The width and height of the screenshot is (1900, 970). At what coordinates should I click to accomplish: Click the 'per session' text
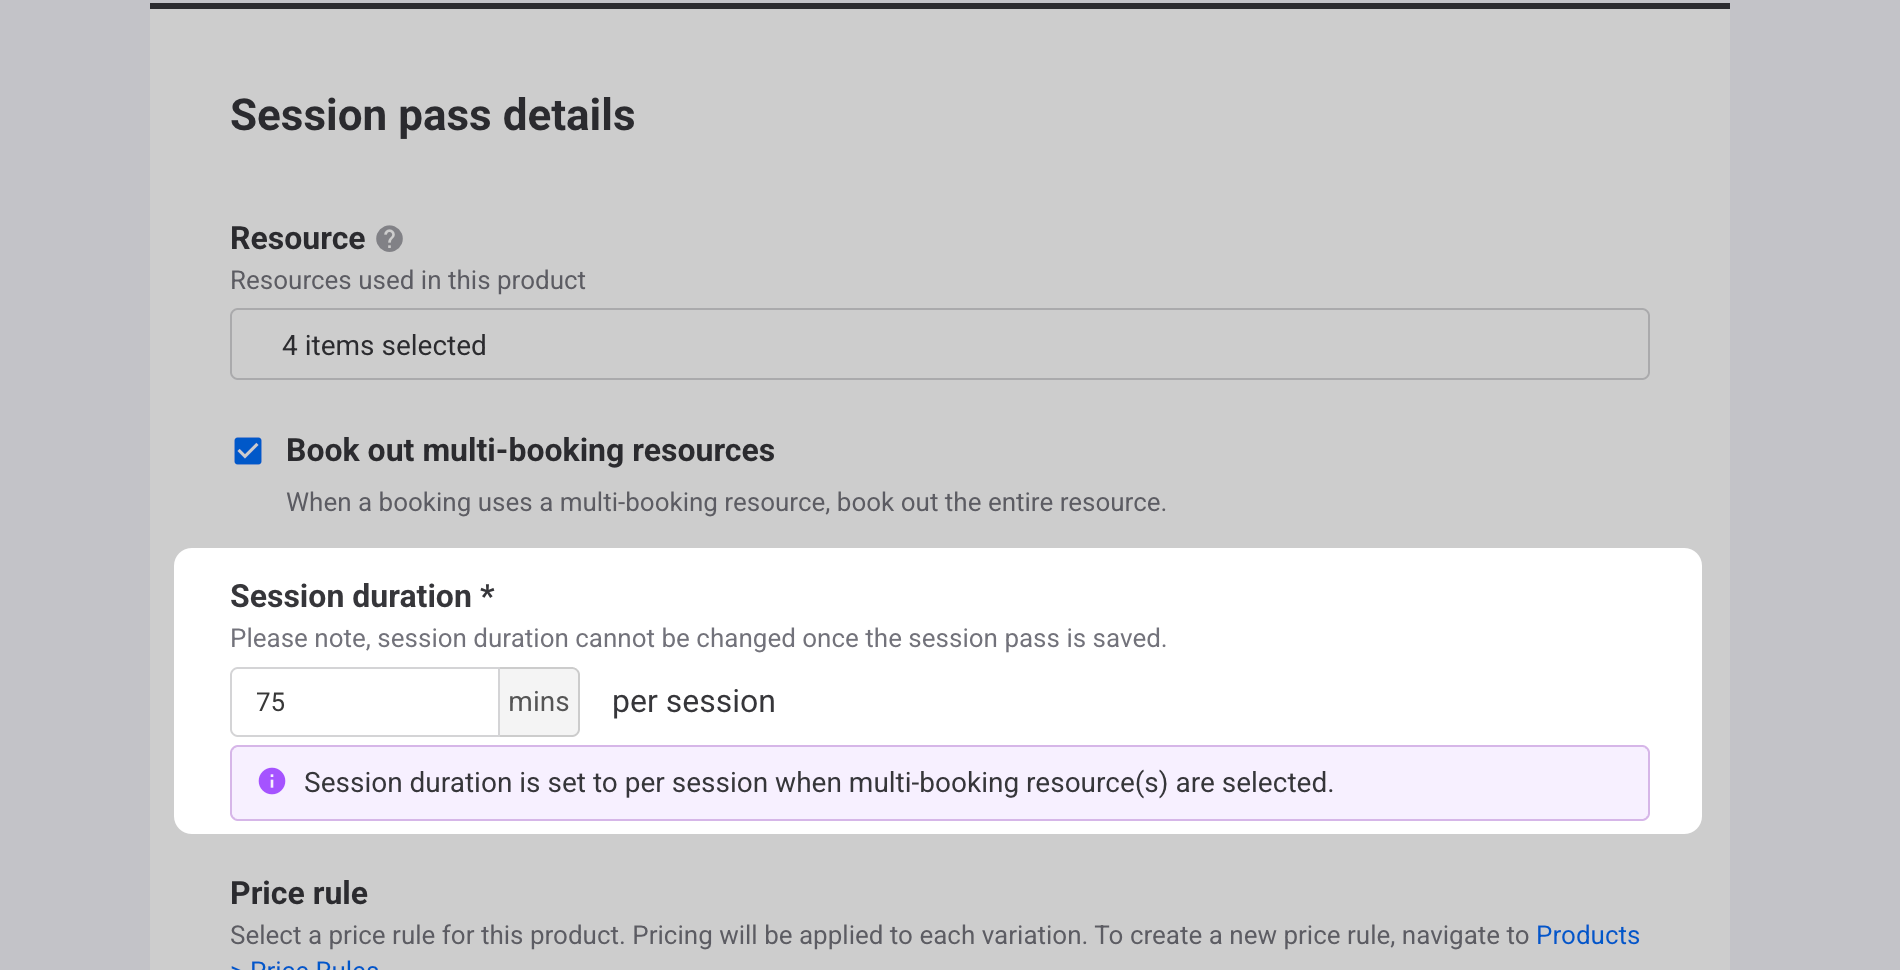[693, 702]
